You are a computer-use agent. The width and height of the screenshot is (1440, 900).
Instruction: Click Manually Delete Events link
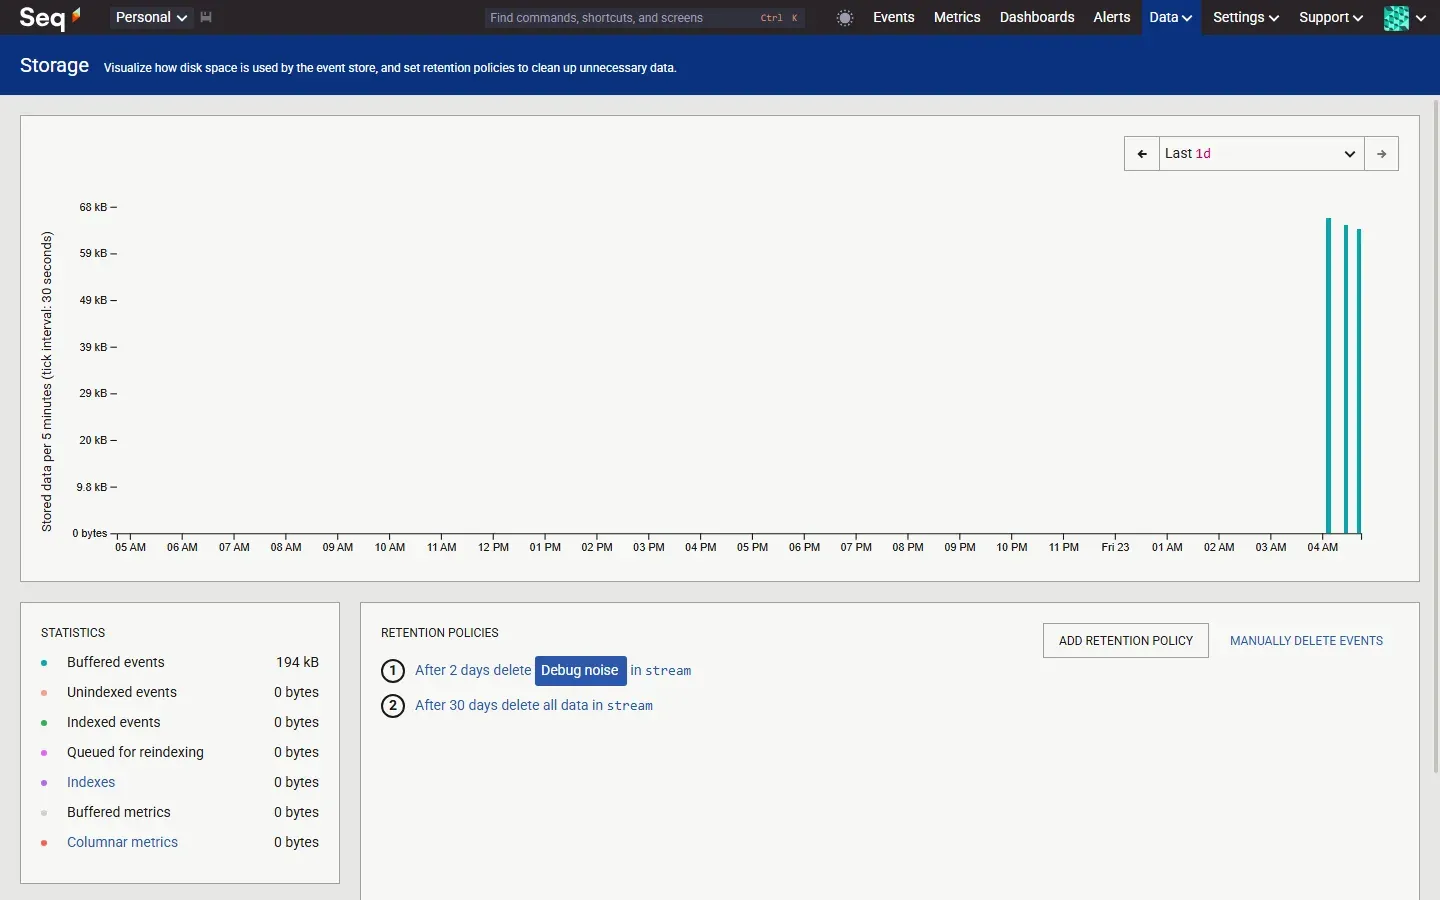pyautogui.click(x=1307, y=641)
